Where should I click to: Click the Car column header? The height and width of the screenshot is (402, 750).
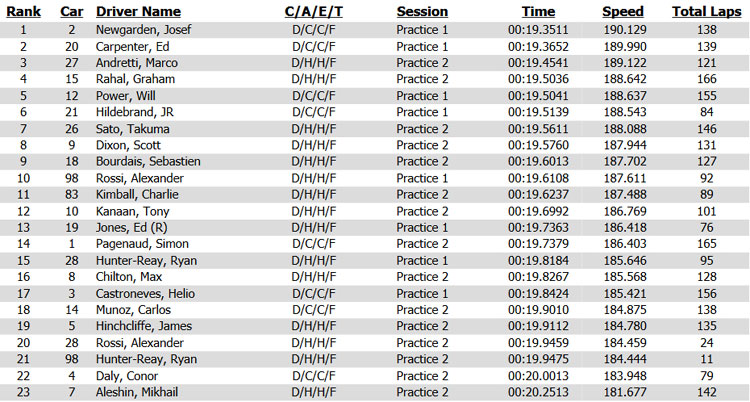point(72,11)
